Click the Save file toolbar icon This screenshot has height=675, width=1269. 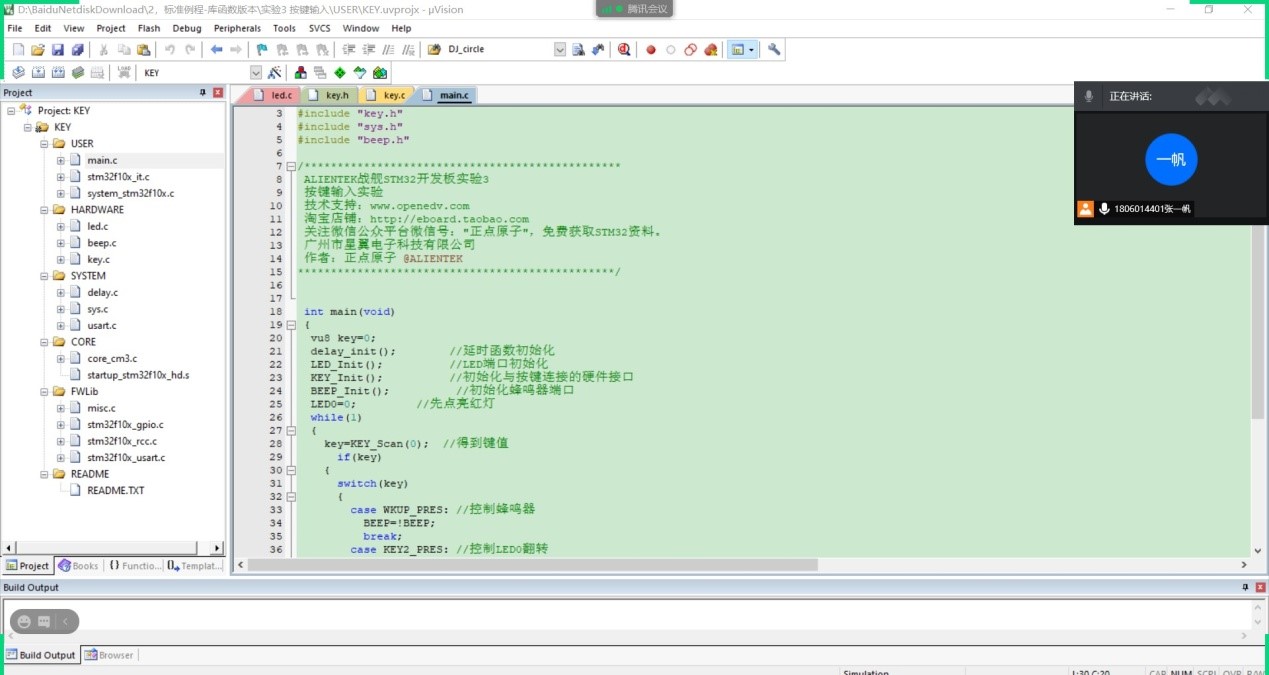57,50
